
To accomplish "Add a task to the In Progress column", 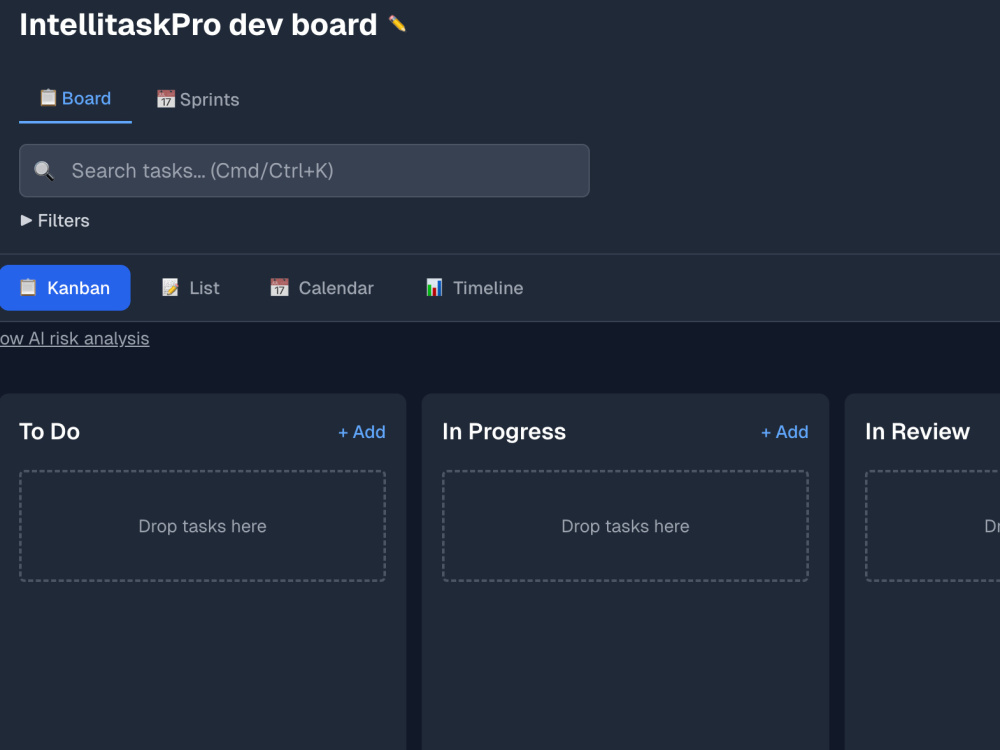I will pos(784,432).
